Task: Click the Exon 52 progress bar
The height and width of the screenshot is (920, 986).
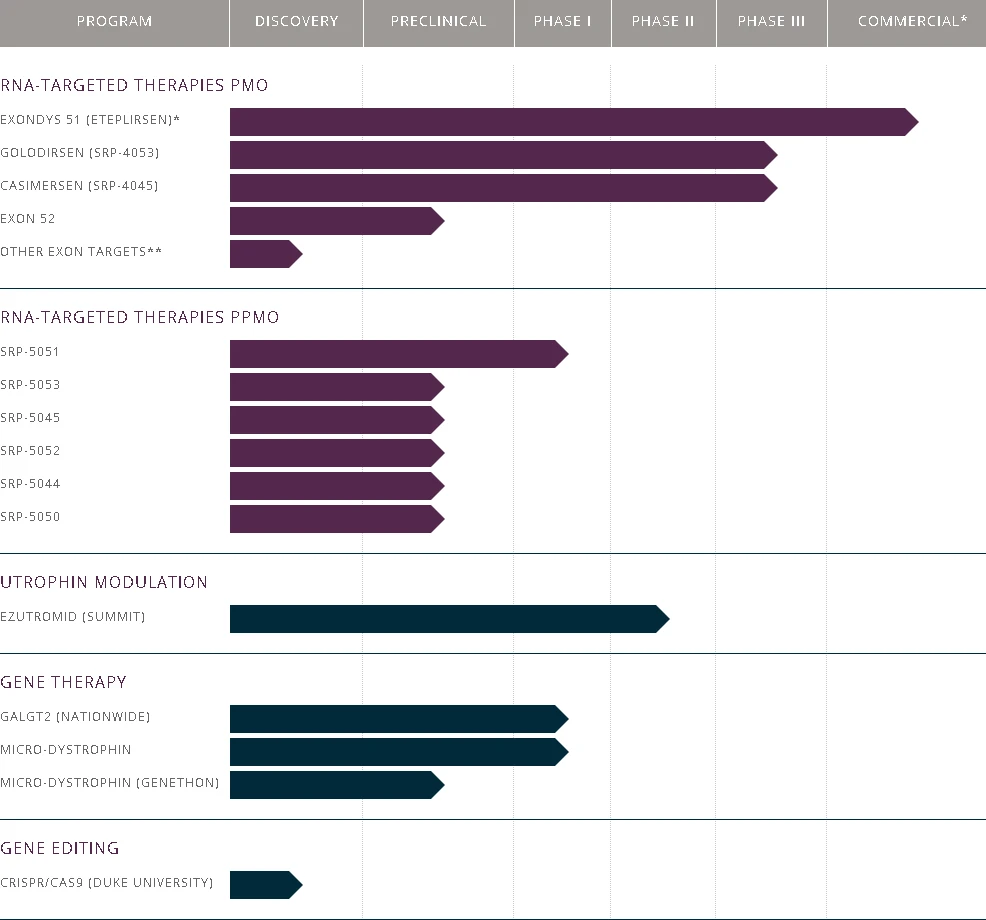Action: 337,221
